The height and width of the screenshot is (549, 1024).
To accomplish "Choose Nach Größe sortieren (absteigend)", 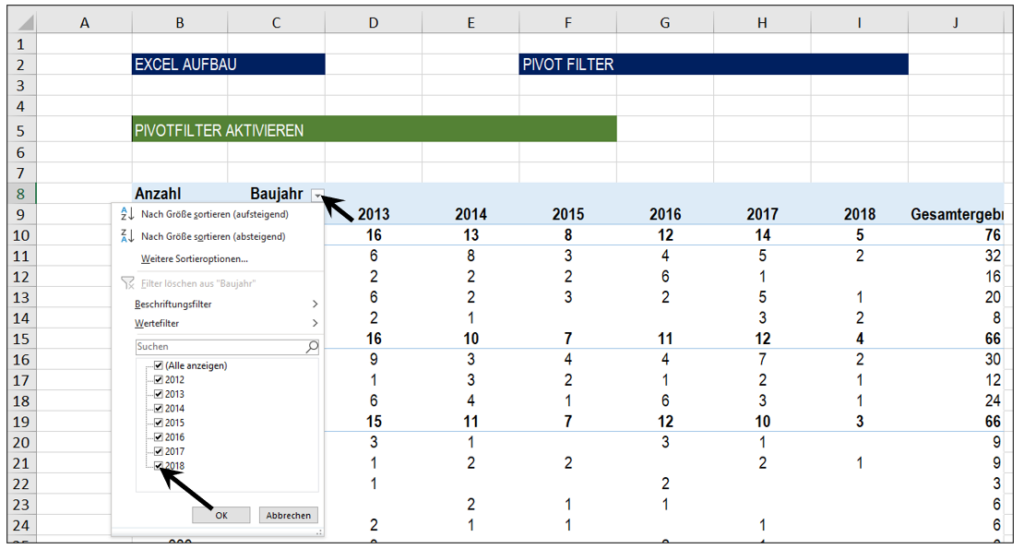I will tap(214, 236).
